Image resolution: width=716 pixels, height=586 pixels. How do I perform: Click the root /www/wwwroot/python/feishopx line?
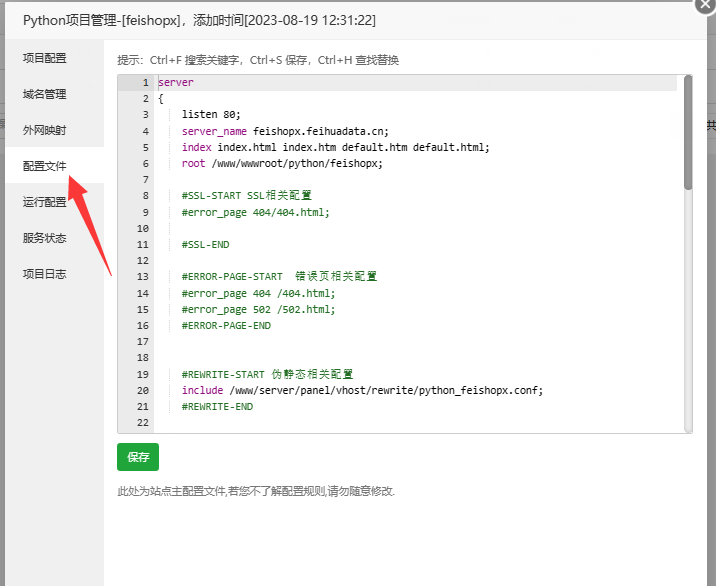(282, 164)
